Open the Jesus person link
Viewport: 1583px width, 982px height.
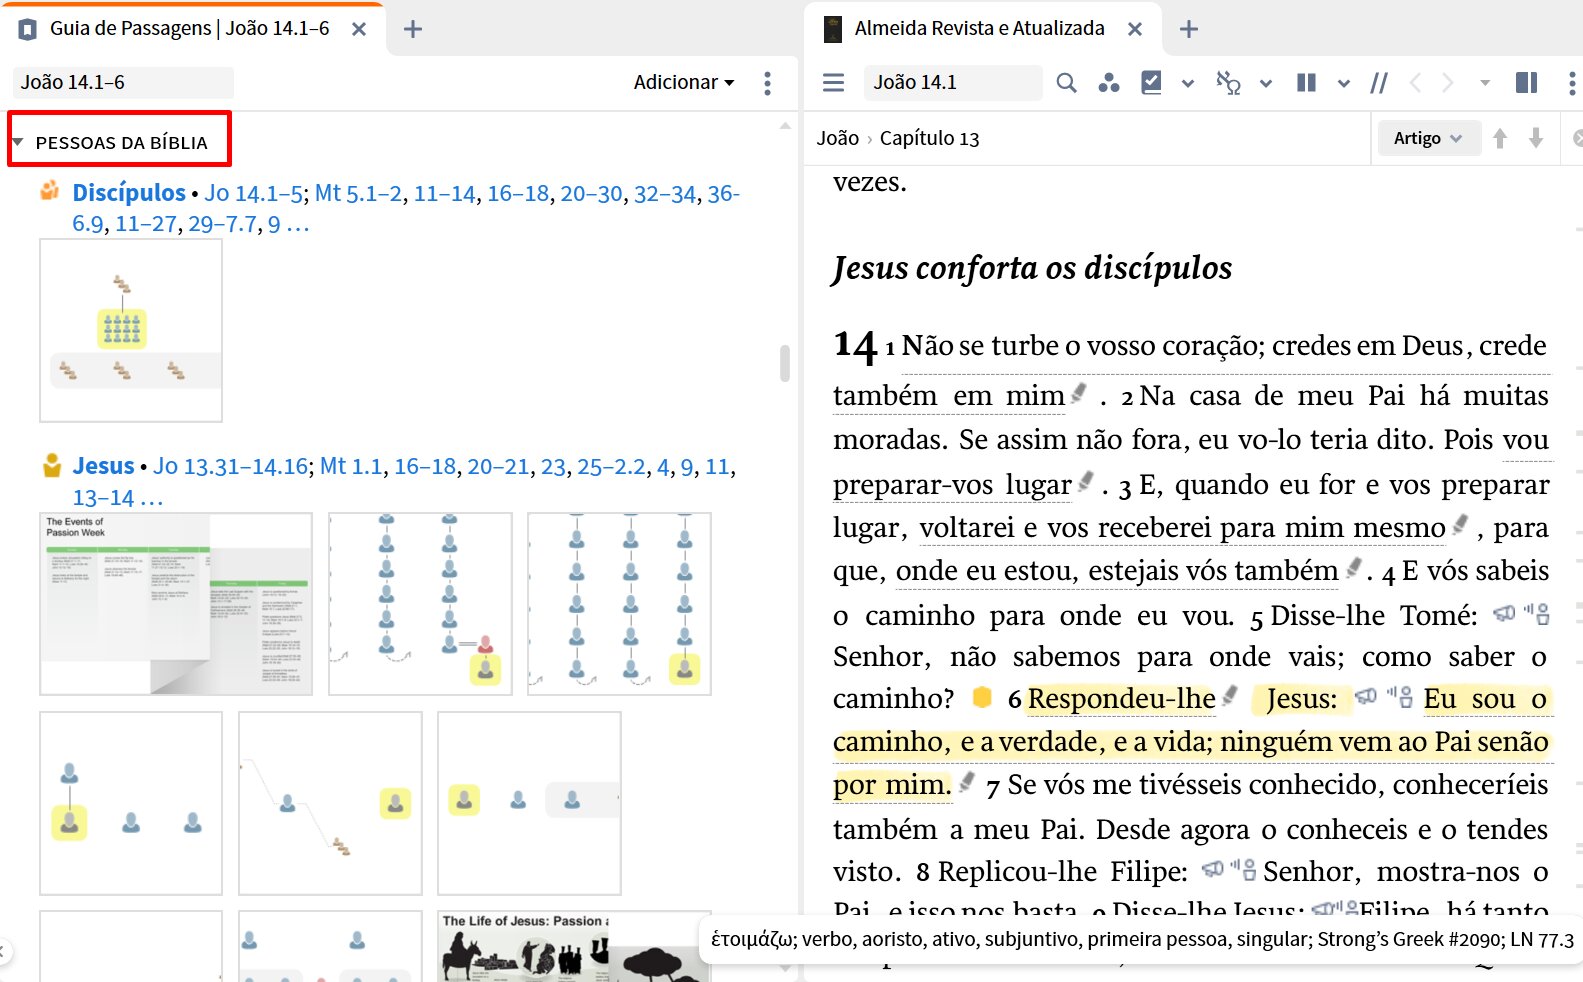click(x=103, y=466)
